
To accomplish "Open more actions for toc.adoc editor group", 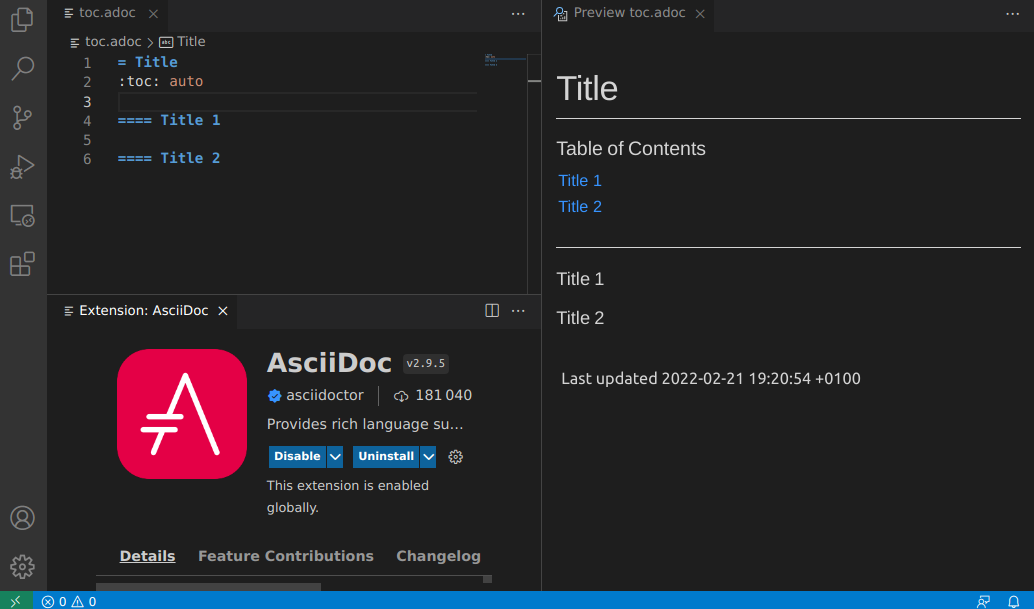I will [518, 13].
